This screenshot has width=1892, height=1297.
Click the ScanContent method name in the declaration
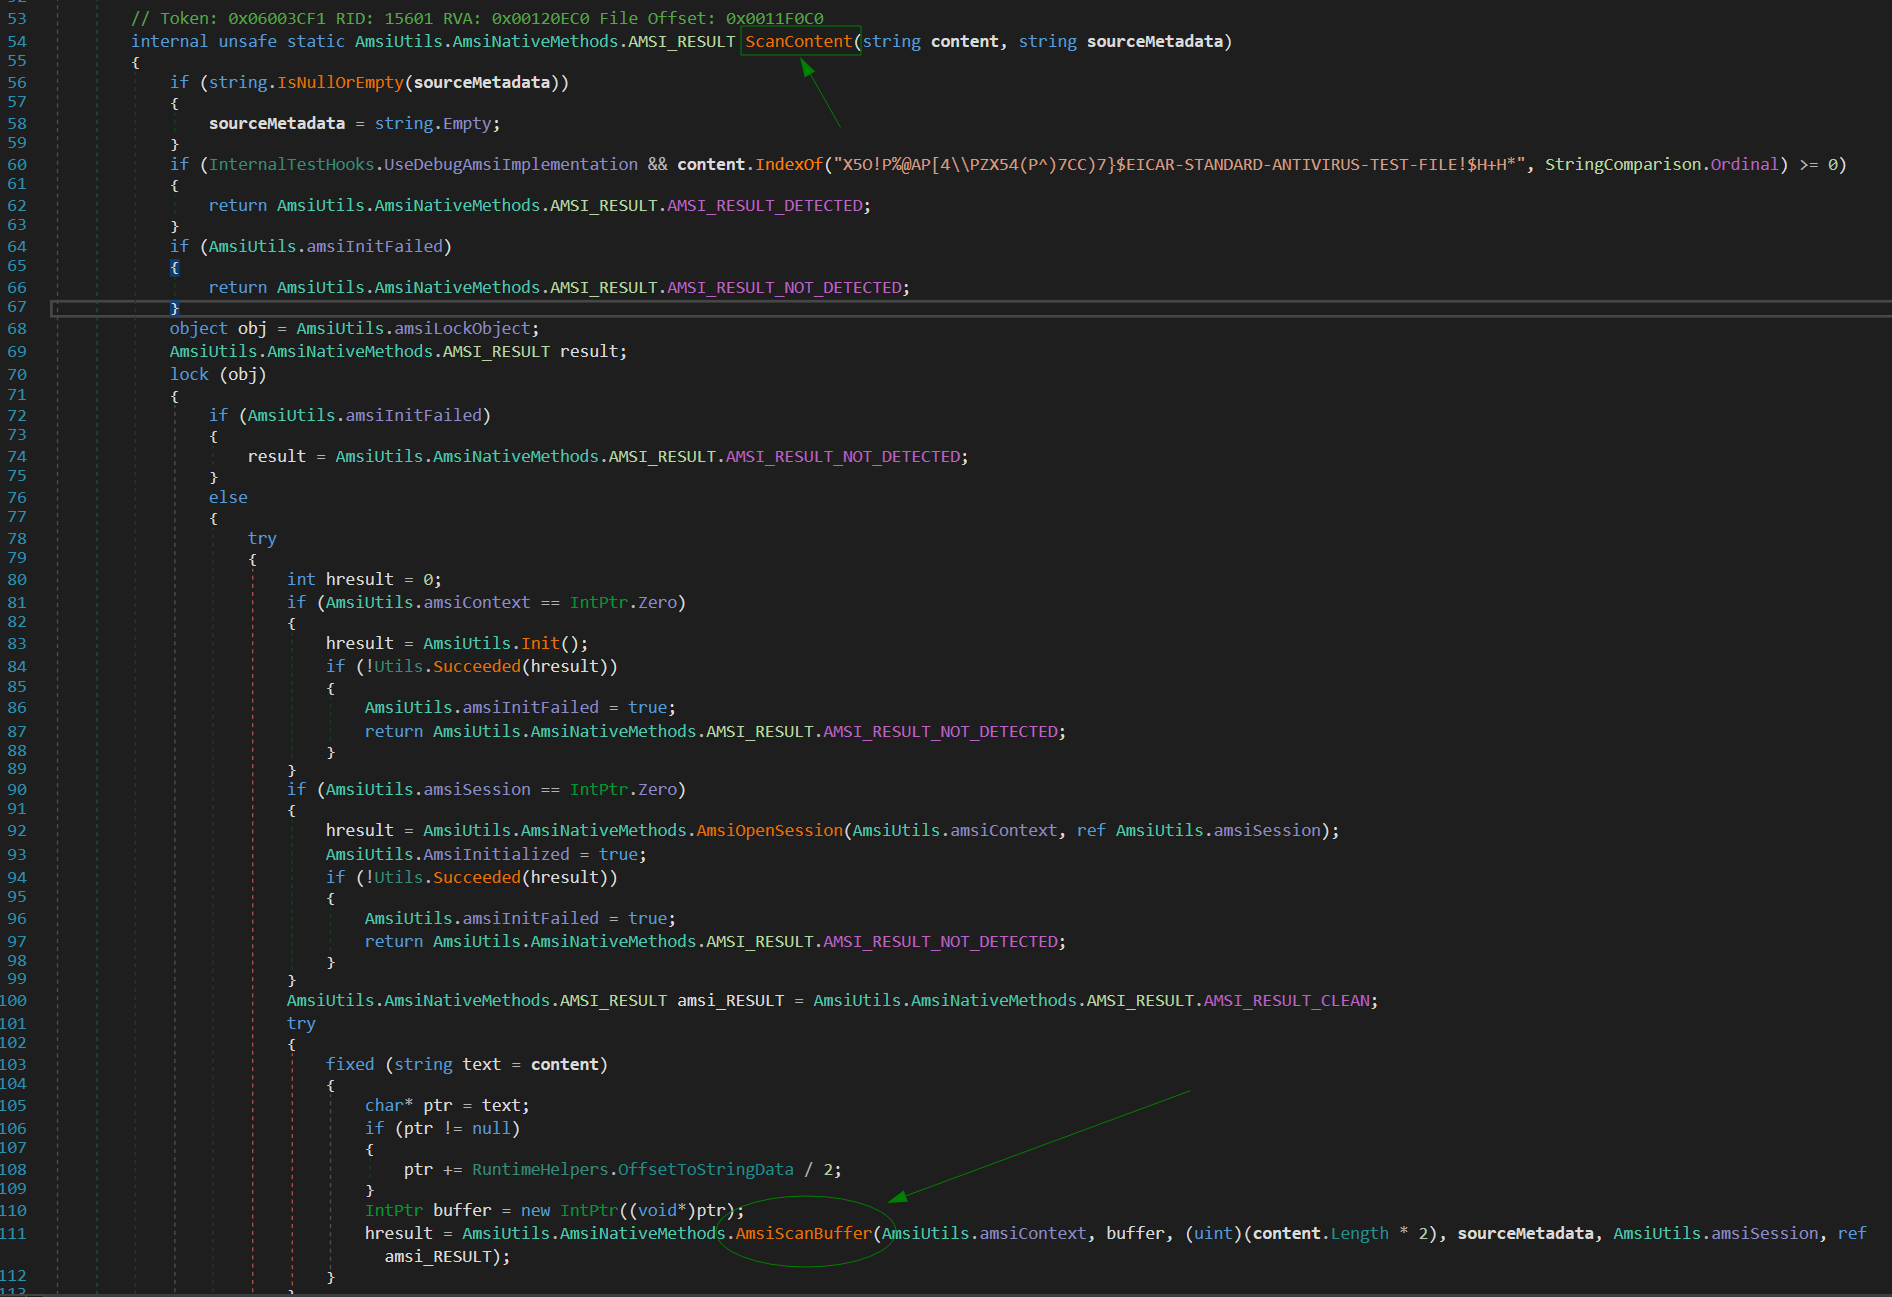point(798,41)
